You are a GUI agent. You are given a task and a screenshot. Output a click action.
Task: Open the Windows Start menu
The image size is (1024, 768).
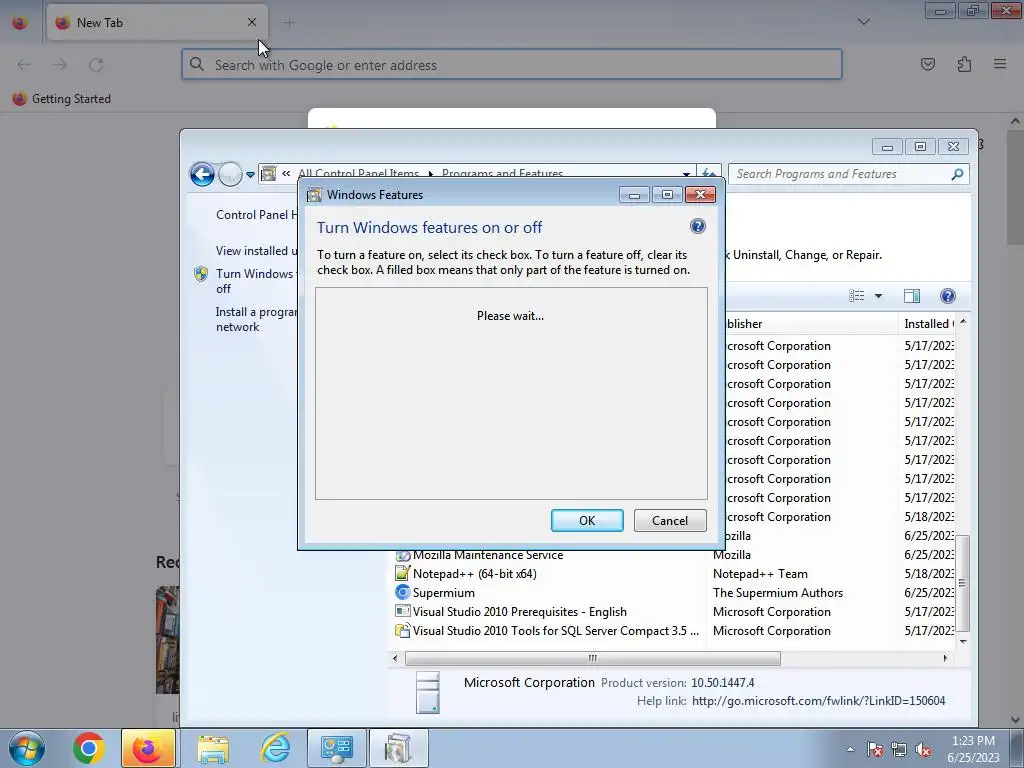tap(26, 748)
